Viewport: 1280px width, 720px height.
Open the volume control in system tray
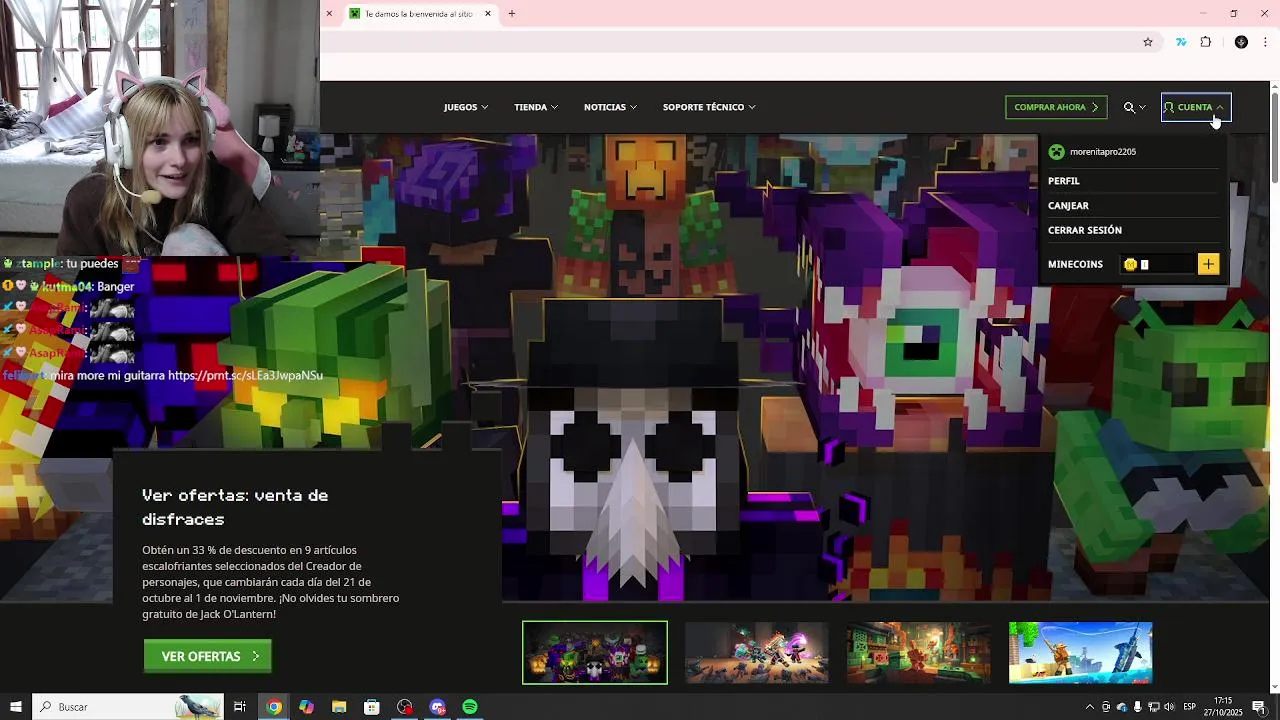[x=1169, y=707]
